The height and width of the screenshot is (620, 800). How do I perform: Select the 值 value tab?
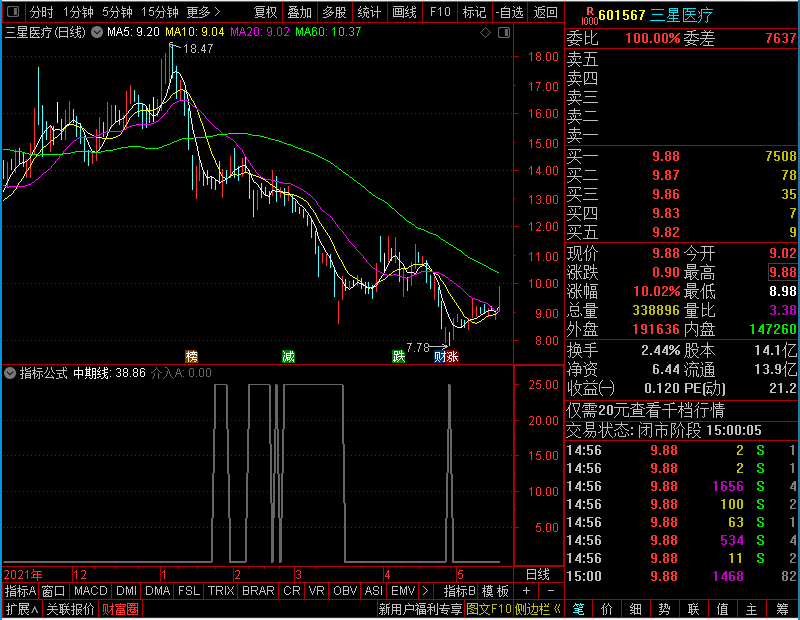click(x=722, y=609)
